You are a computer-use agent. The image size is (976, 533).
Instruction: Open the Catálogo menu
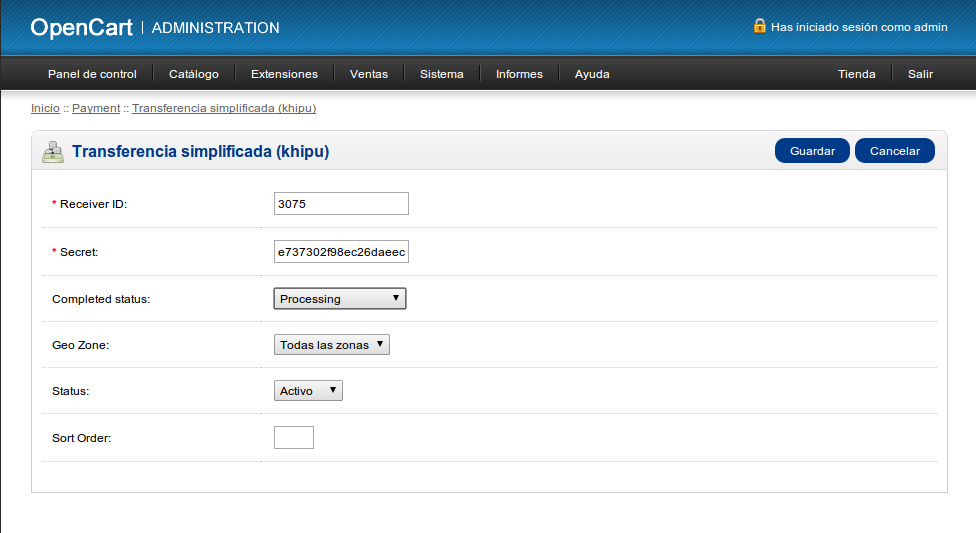pos(194,74)
